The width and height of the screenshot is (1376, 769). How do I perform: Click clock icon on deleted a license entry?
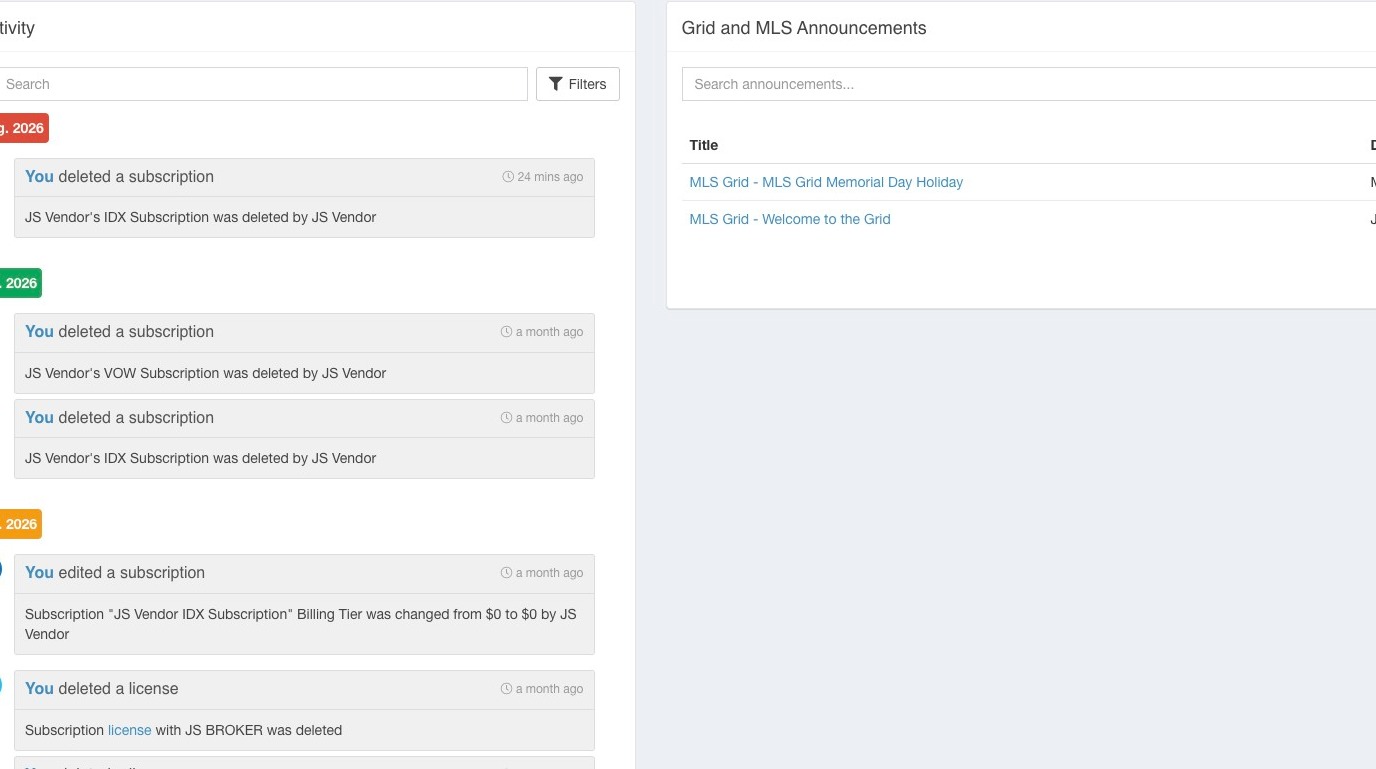coord(506,689)
